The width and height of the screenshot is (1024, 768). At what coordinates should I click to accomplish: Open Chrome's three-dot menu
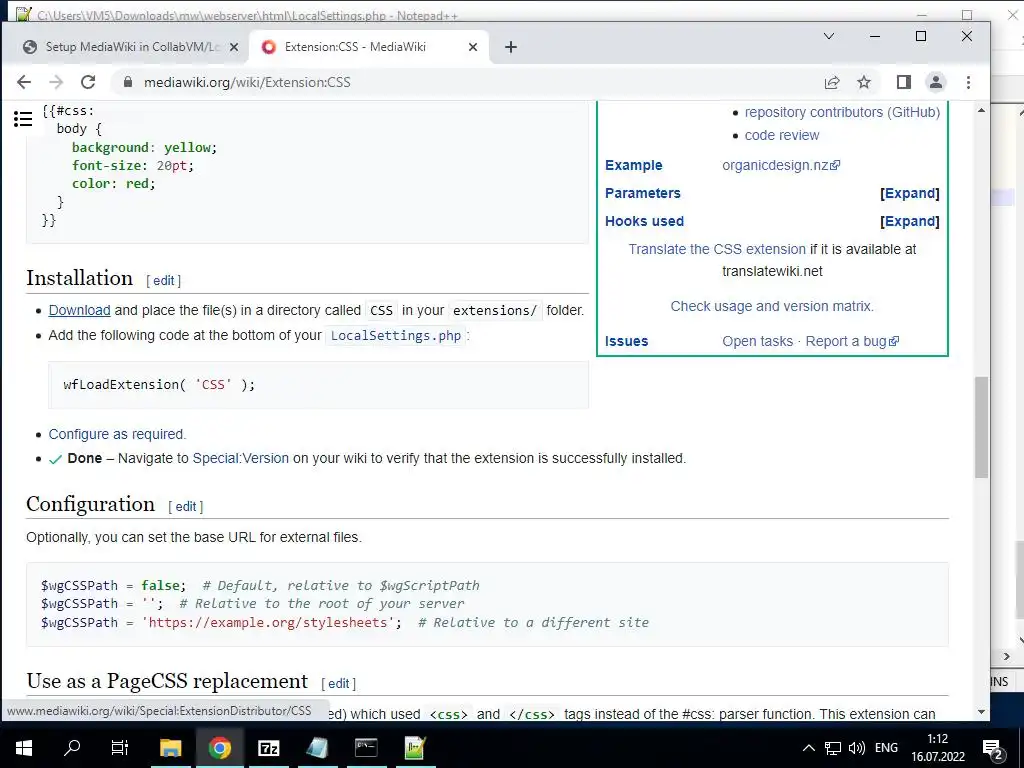tap(968, 82)
